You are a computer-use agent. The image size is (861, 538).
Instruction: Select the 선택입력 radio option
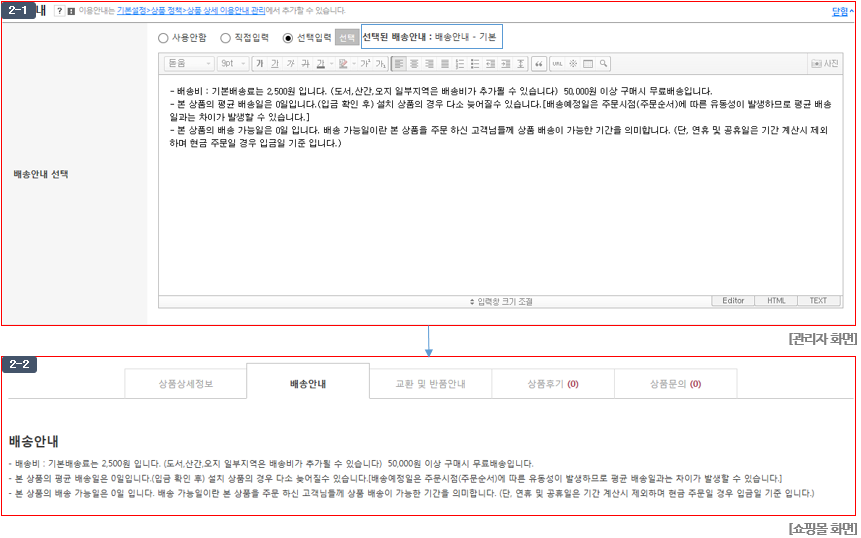288,38
